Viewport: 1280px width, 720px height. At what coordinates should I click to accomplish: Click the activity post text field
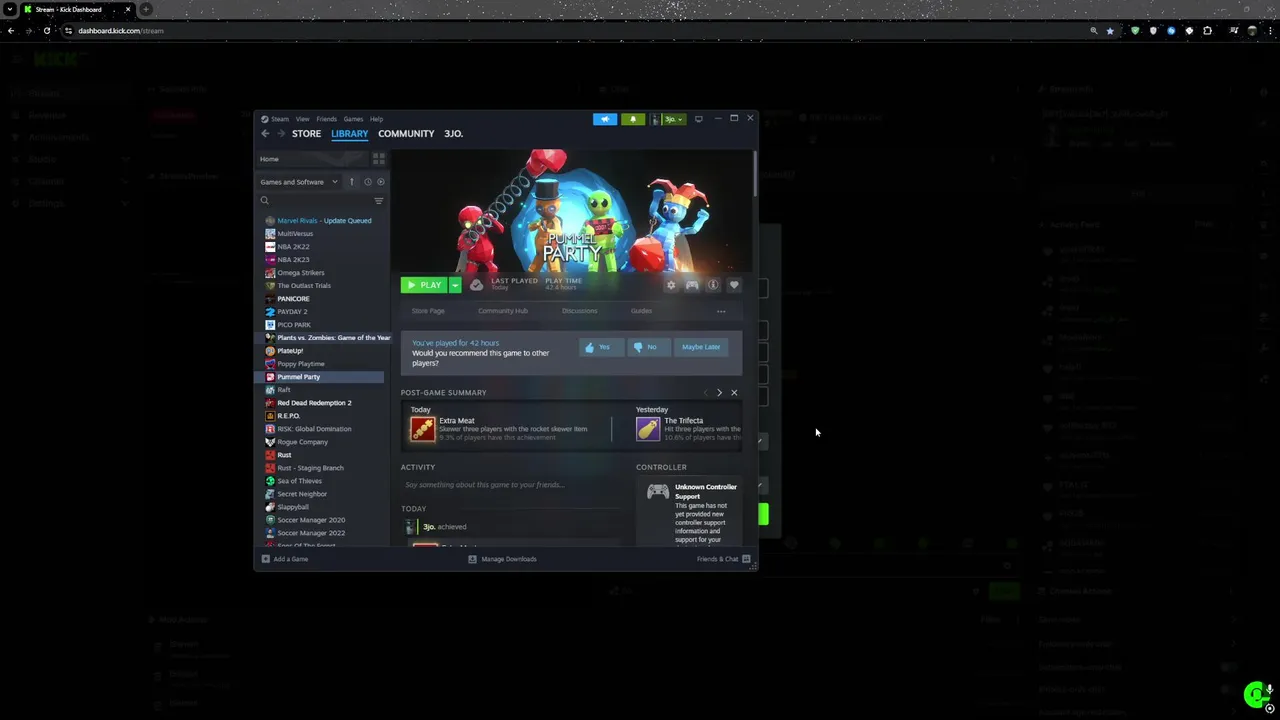(x=510, y=485)
